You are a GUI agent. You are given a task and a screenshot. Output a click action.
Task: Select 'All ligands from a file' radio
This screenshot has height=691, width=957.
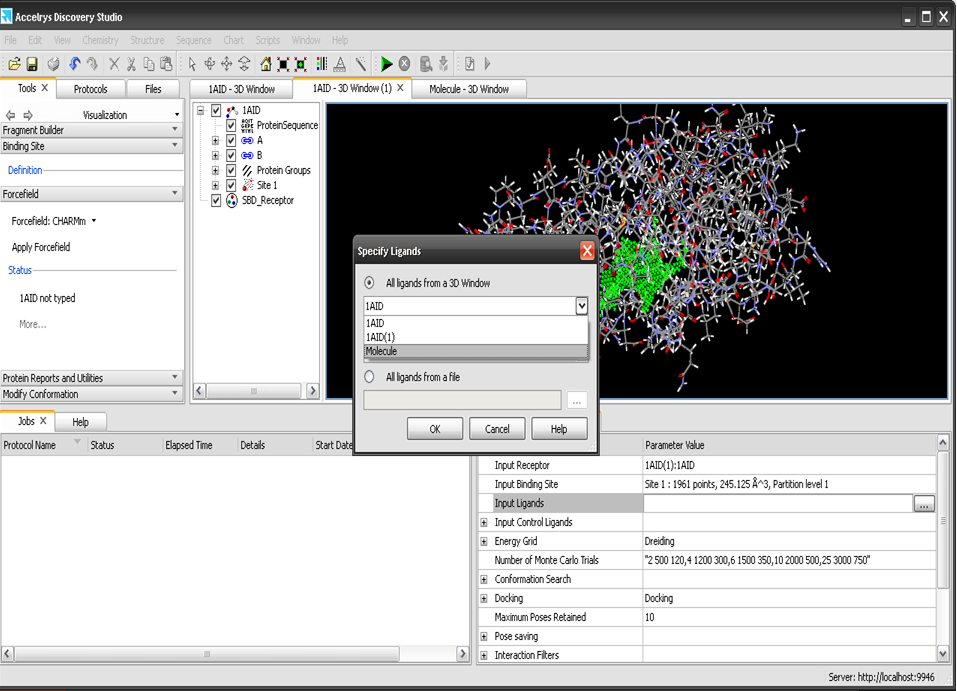(369, 377)
